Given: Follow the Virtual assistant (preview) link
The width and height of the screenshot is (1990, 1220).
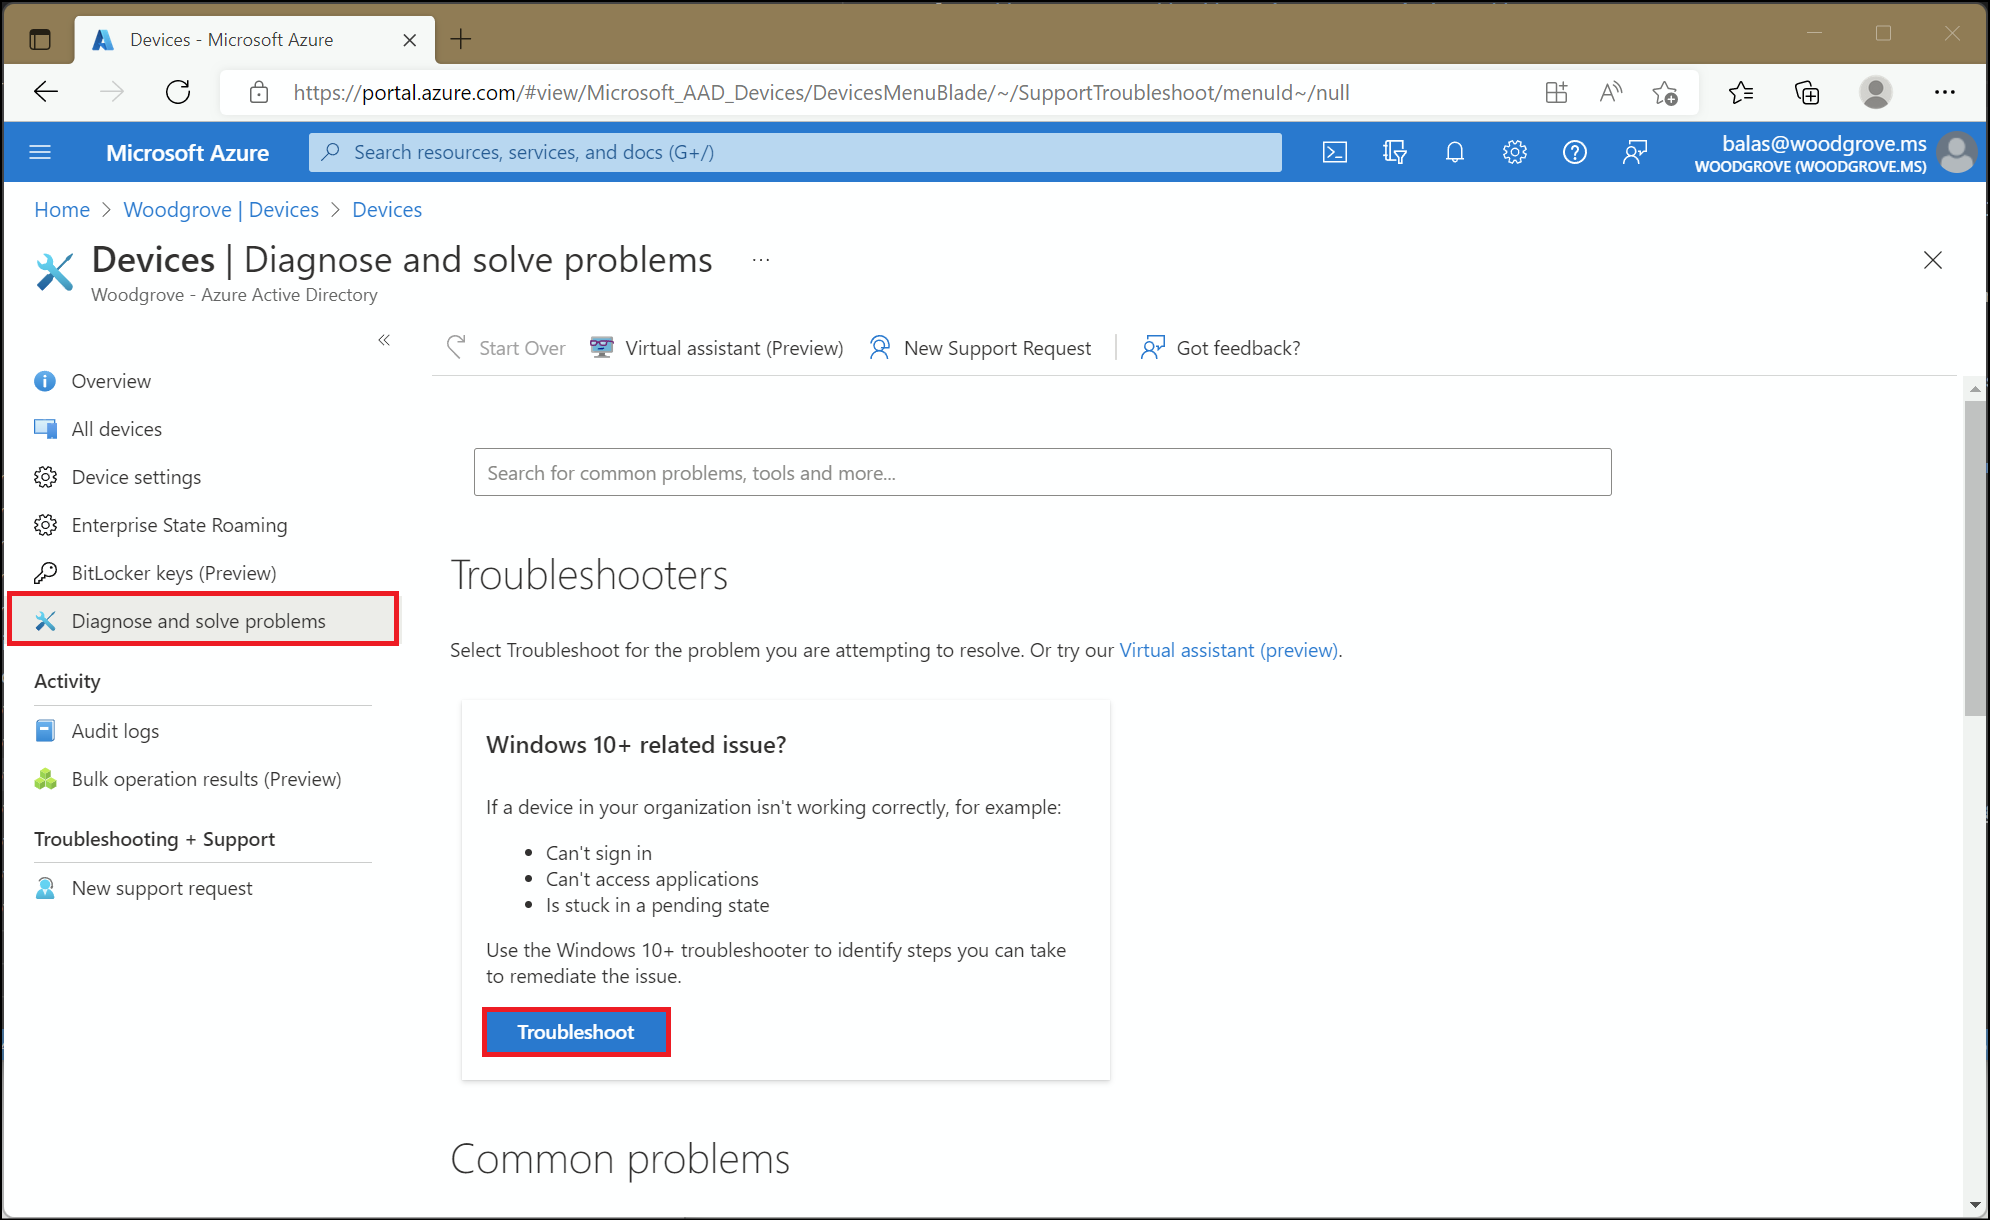Looking at the screenshot, I should click(1229, 650).
